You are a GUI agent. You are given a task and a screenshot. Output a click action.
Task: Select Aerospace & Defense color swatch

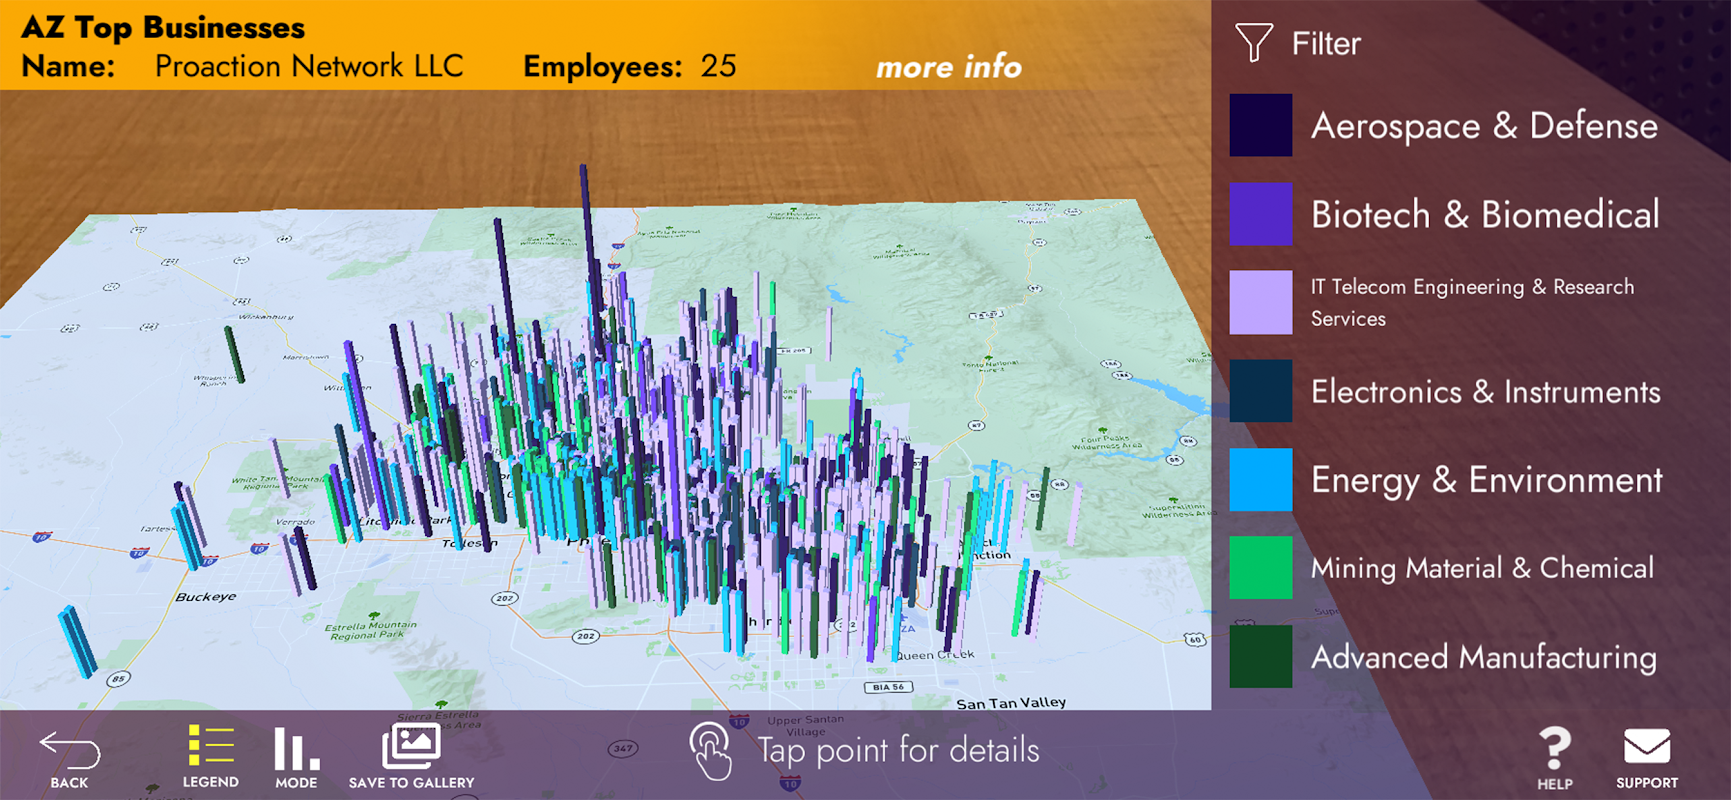tap(1260, 125)
